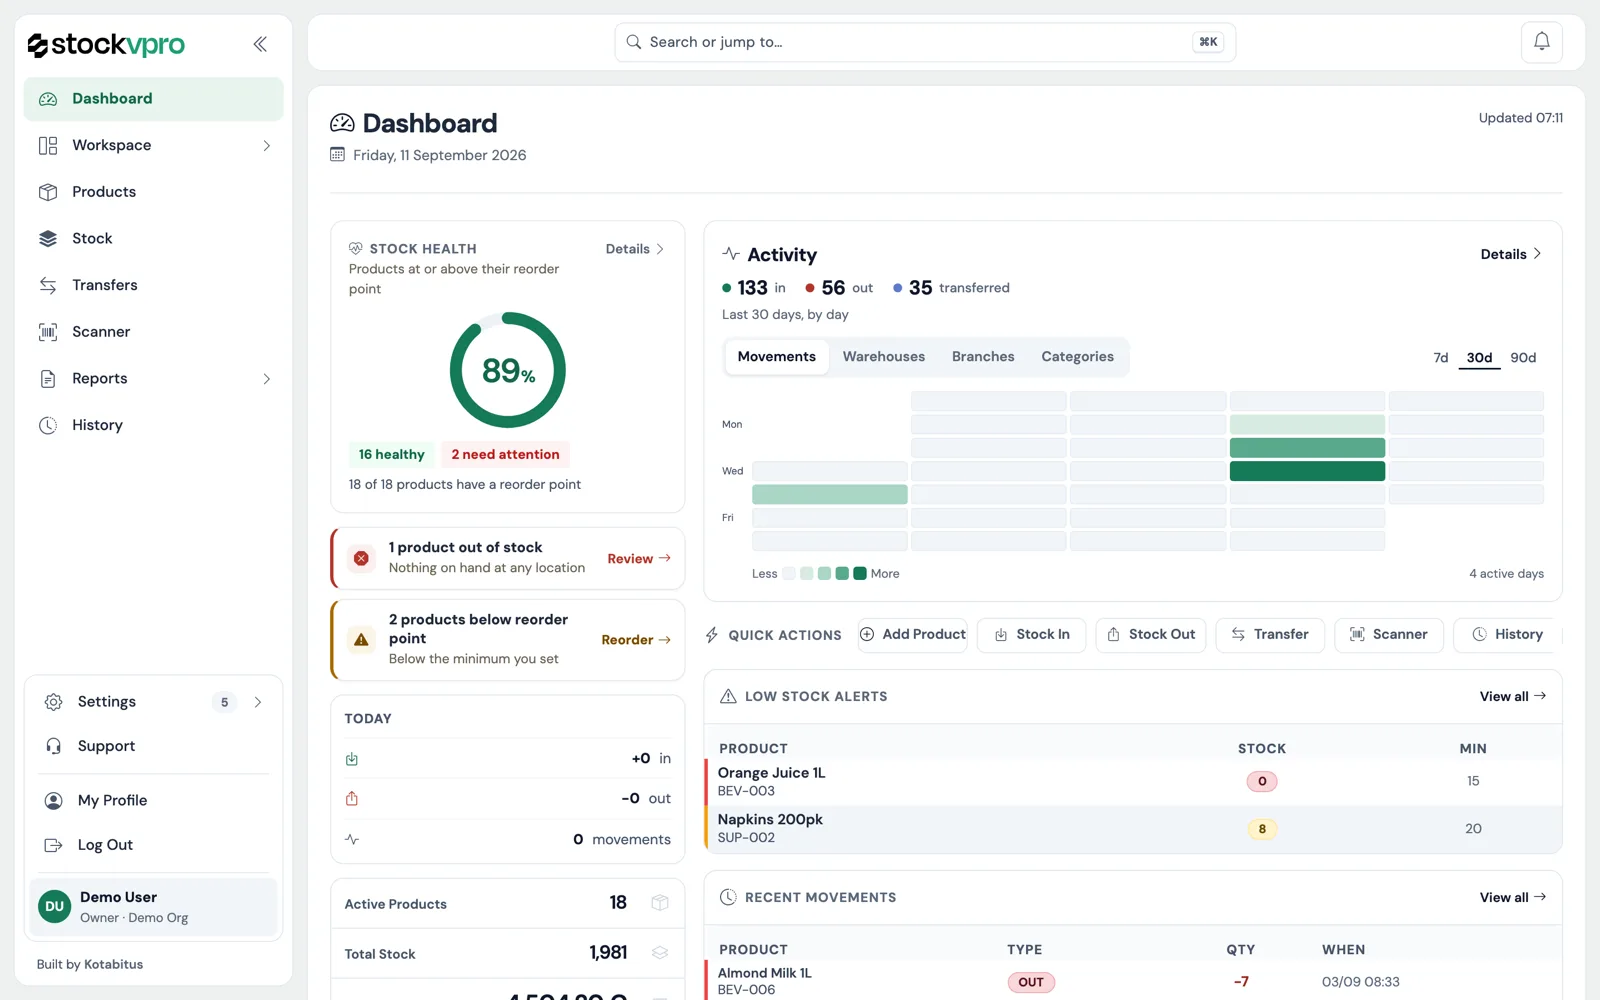Image resolution: width=1600 pixels, height=1000 pixels.
Task: Switch Activity to Movements tab
Action: (777, 357)
